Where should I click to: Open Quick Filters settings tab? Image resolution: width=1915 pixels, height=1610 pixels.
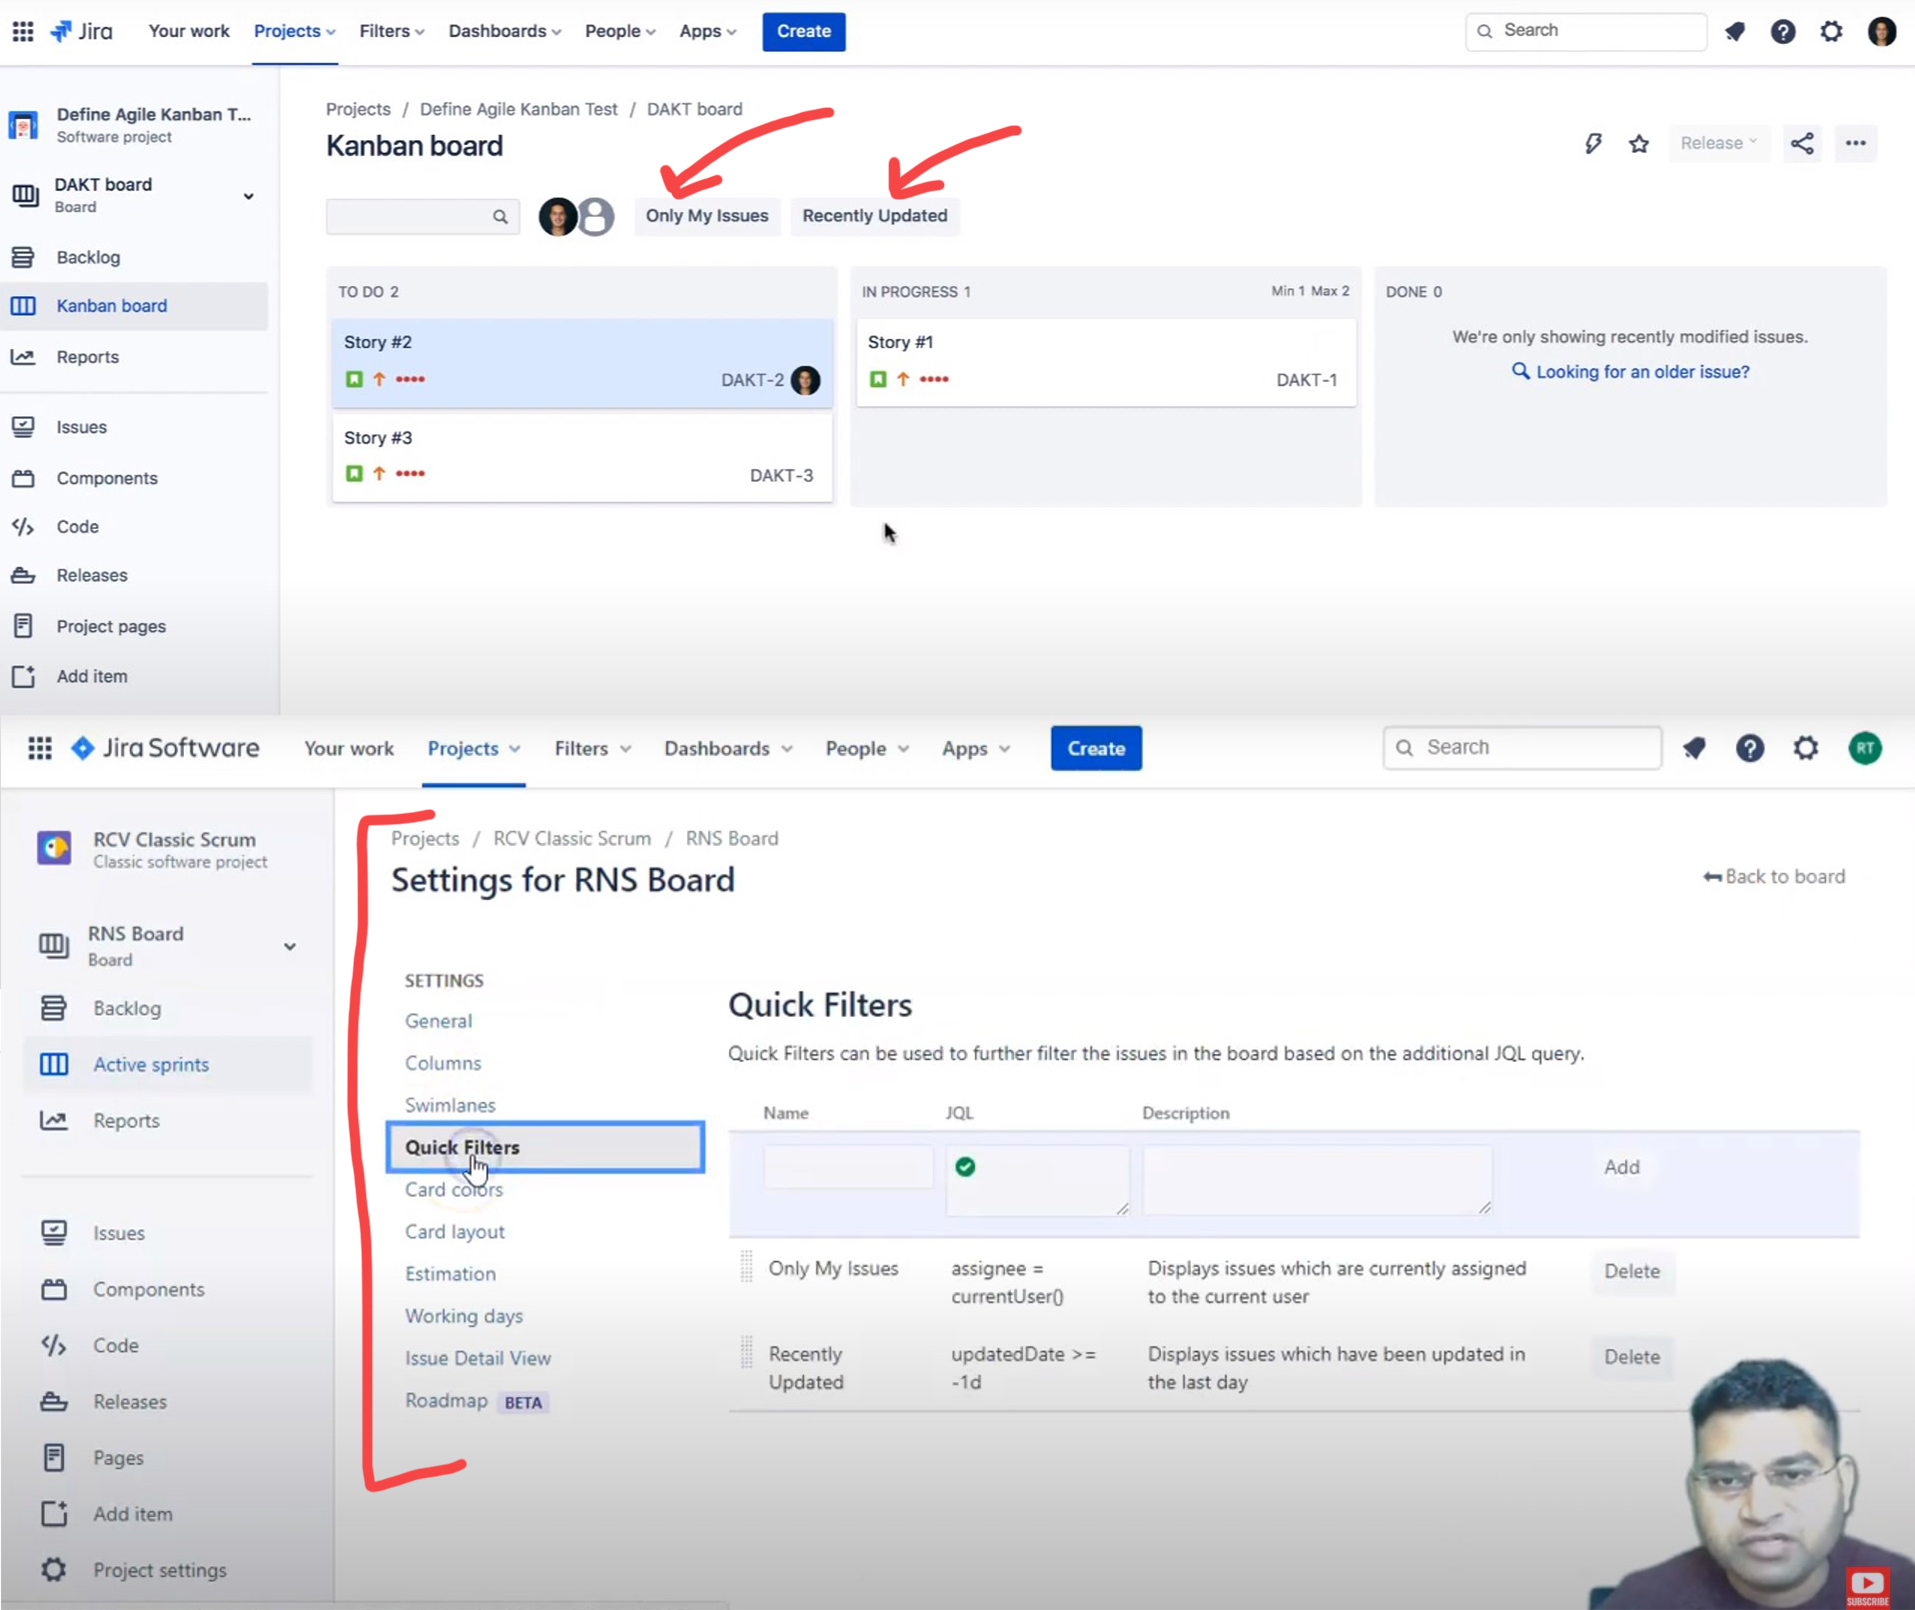[x=545, y=1147]
